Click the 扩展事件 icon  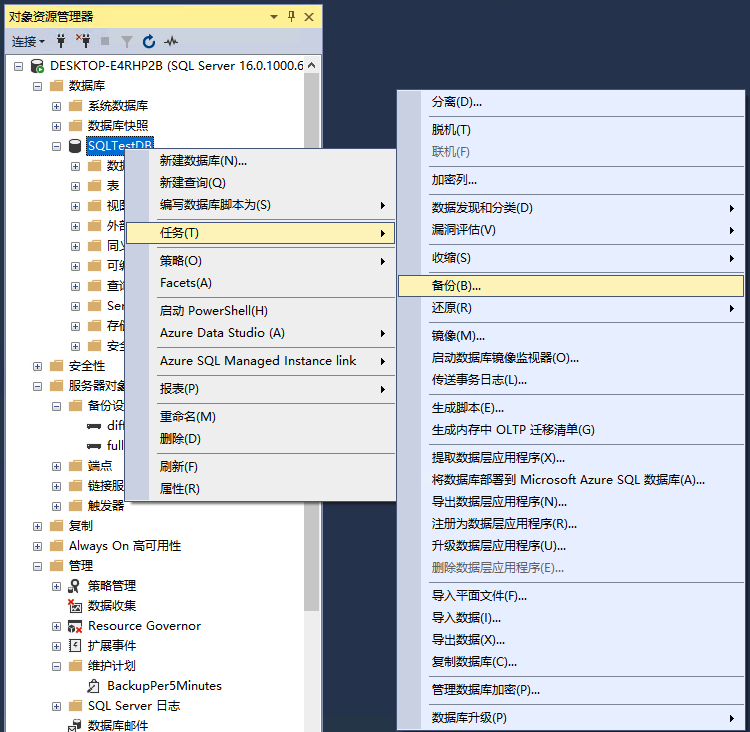[75, 646]
